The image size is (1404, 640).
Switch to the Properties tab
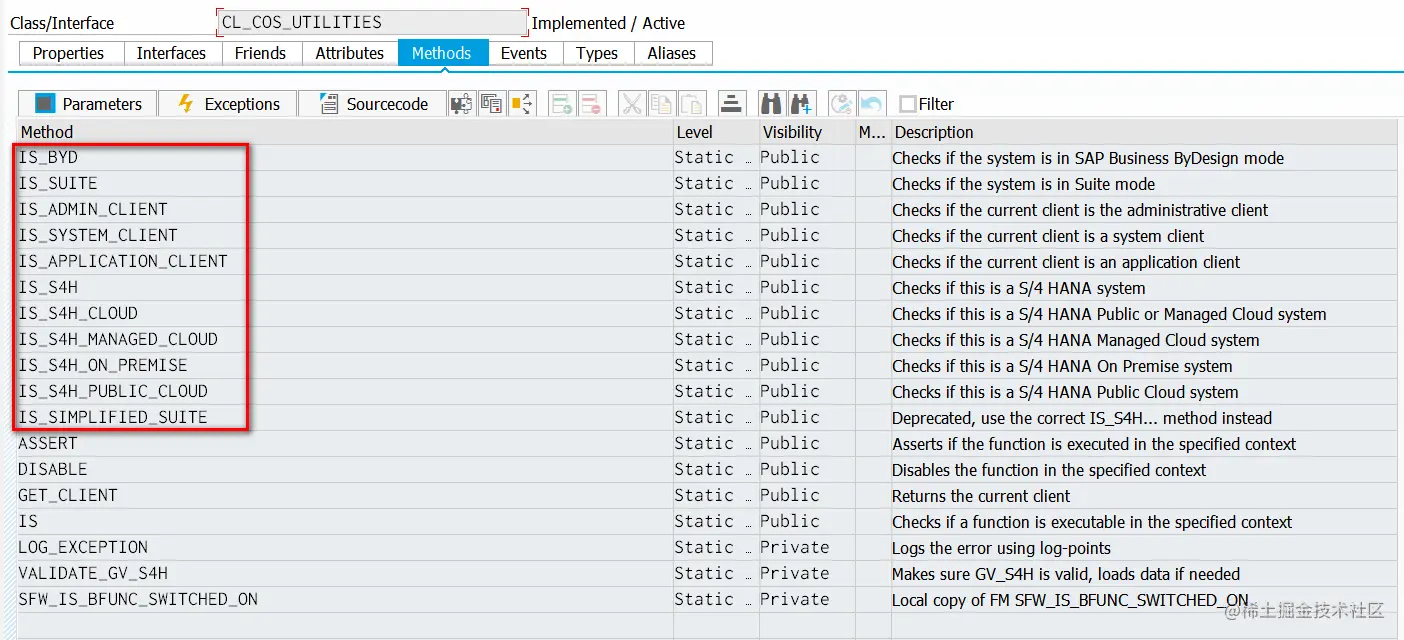pos(69,53)
